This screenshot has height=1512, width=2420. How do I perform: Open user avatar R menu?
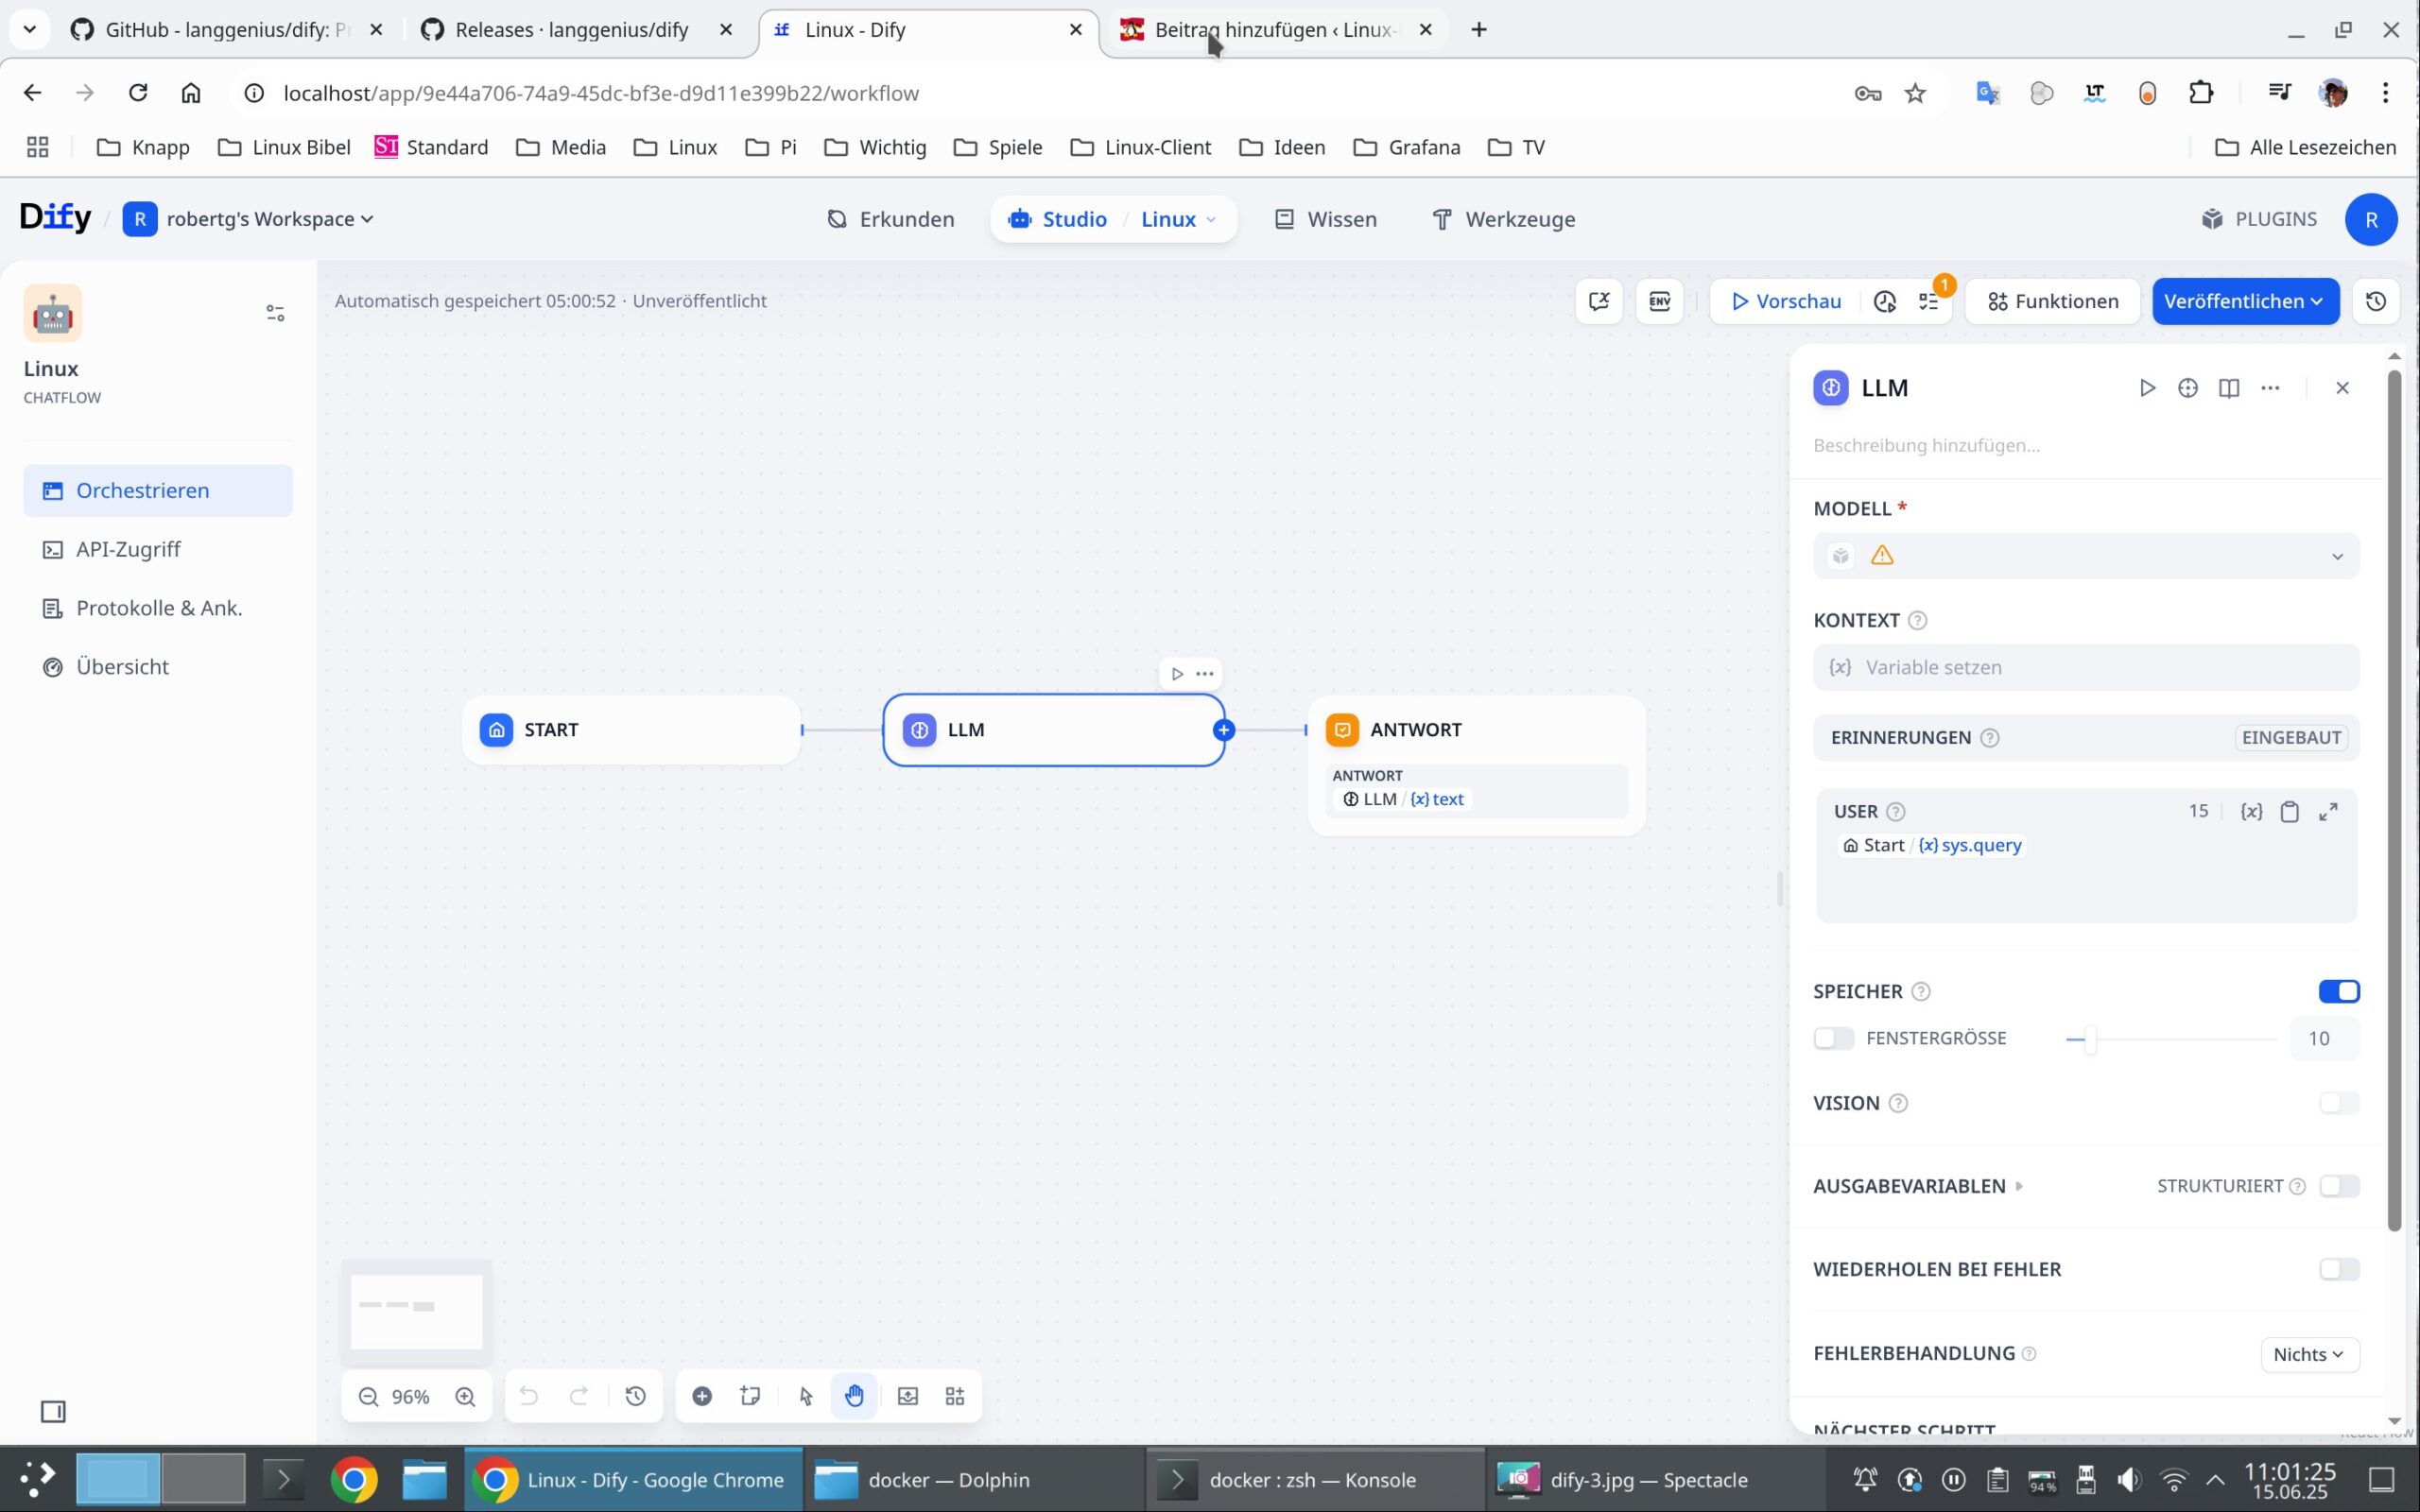tap(2371, 219)
